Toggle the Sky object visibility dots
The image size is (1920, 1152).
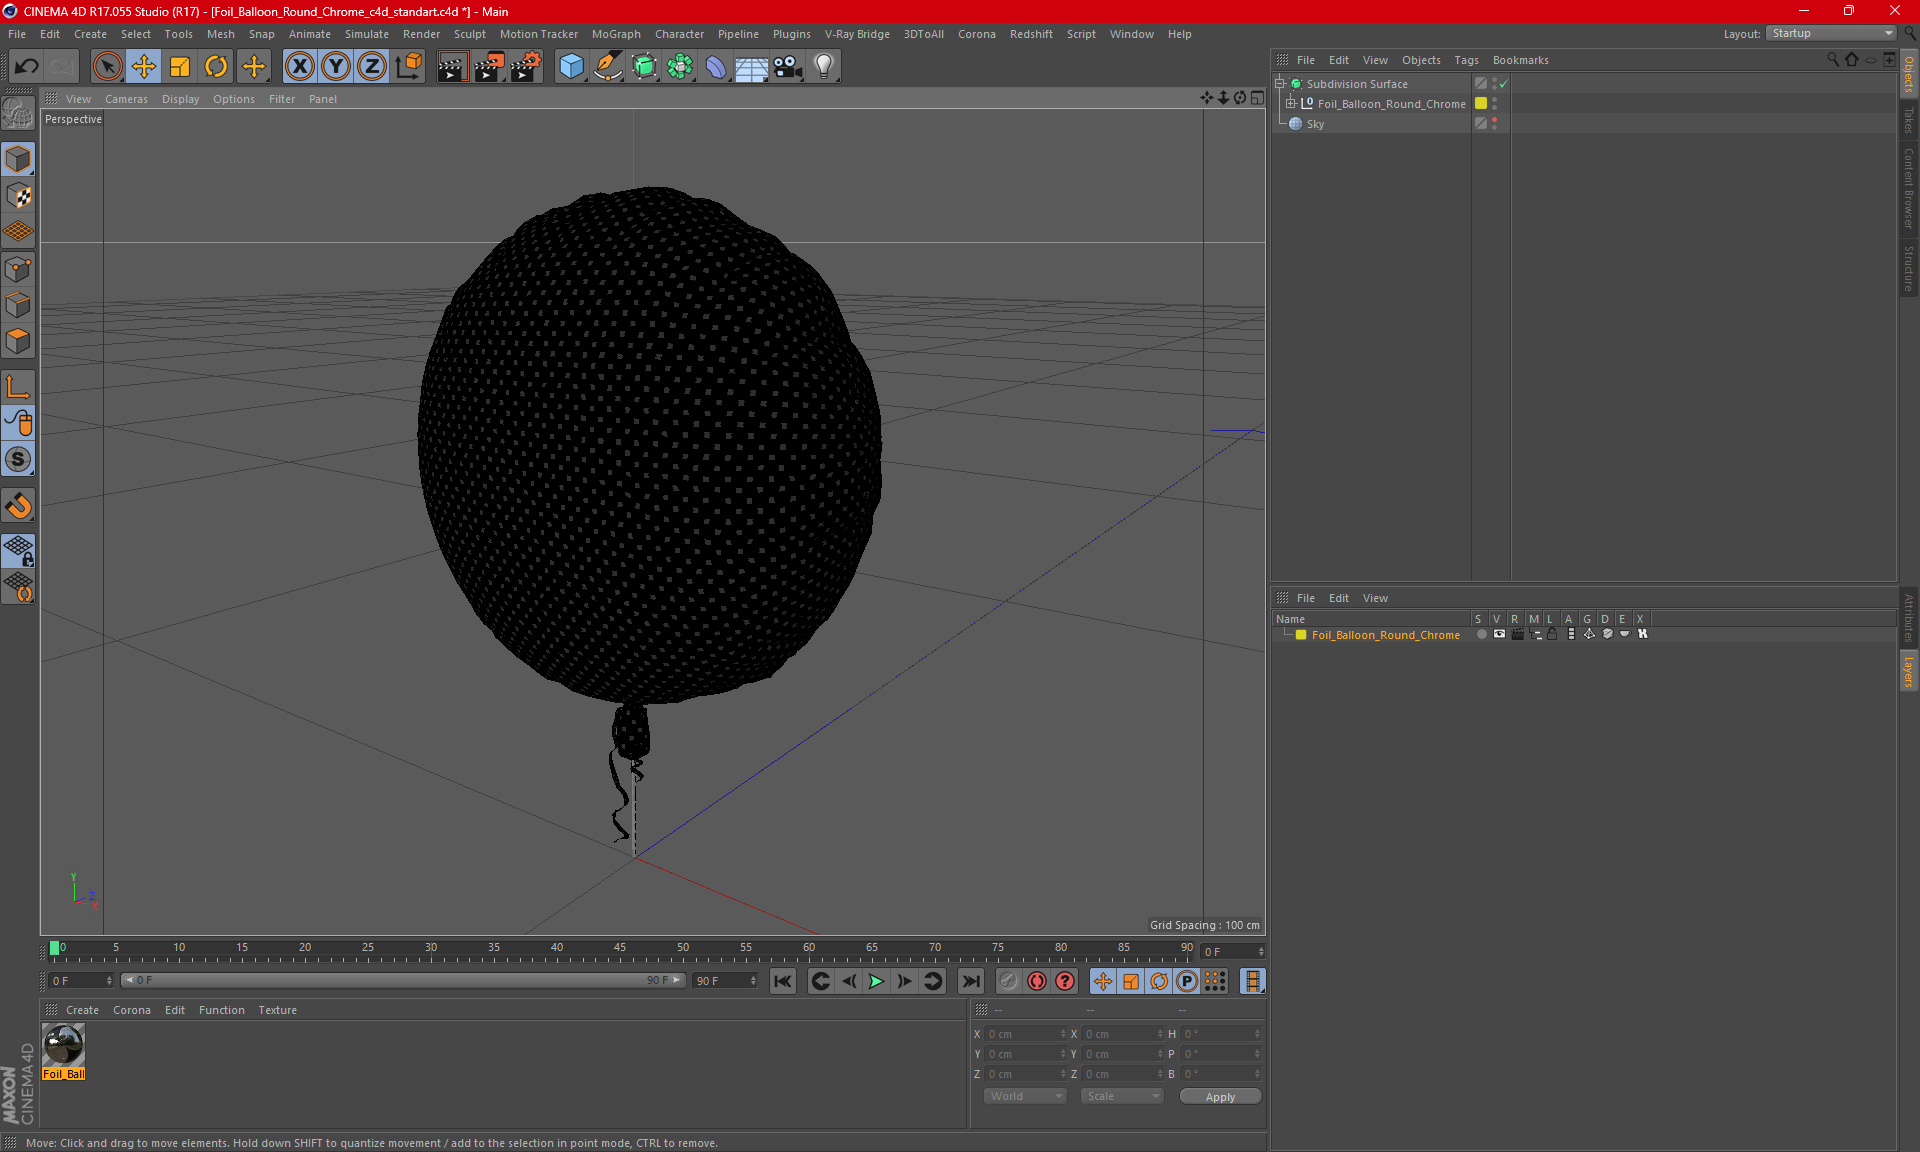click(1494, 123)
